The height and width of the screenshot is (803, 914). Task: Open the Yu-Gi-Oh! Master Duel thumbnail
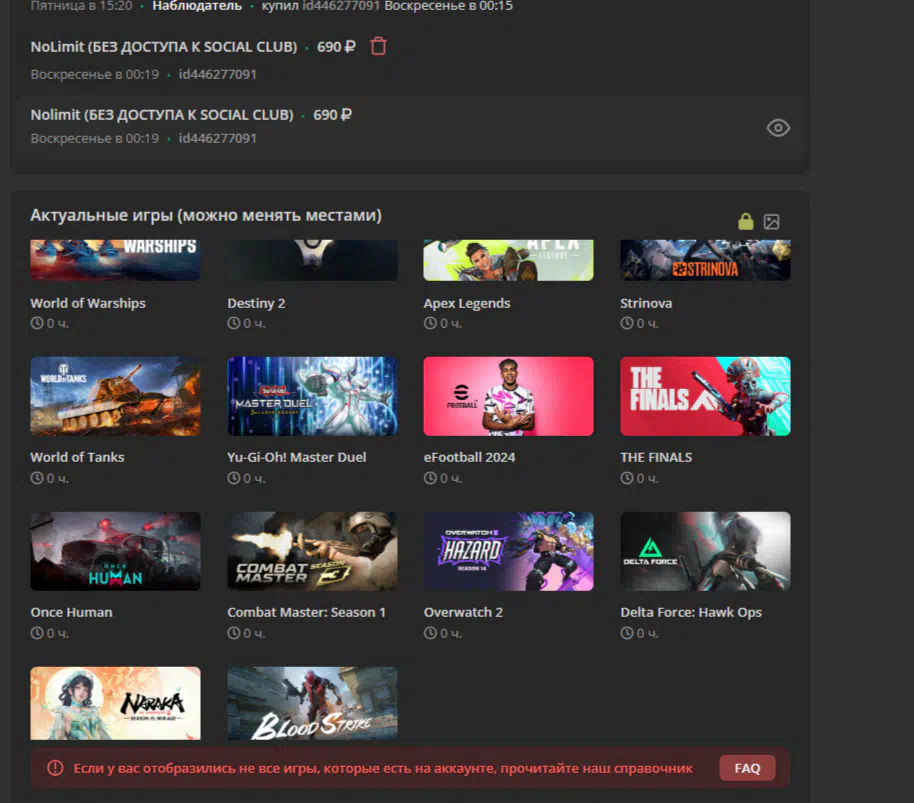point(312,396)
